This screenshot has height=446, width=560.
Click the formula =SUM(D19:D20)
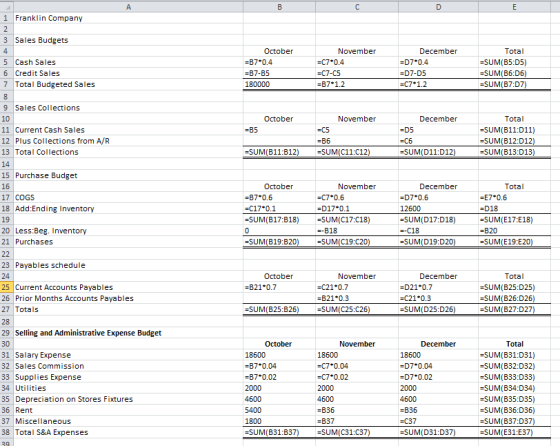click(438, 242)
